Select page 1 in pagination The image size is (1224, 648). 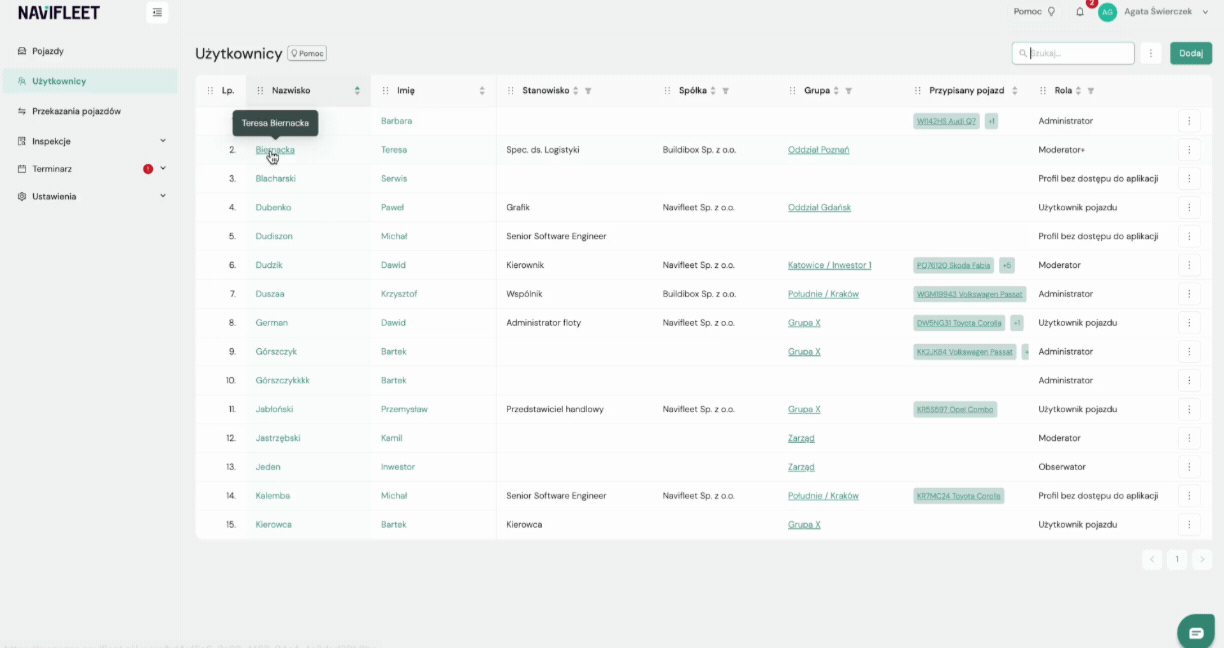(1177, 559)
